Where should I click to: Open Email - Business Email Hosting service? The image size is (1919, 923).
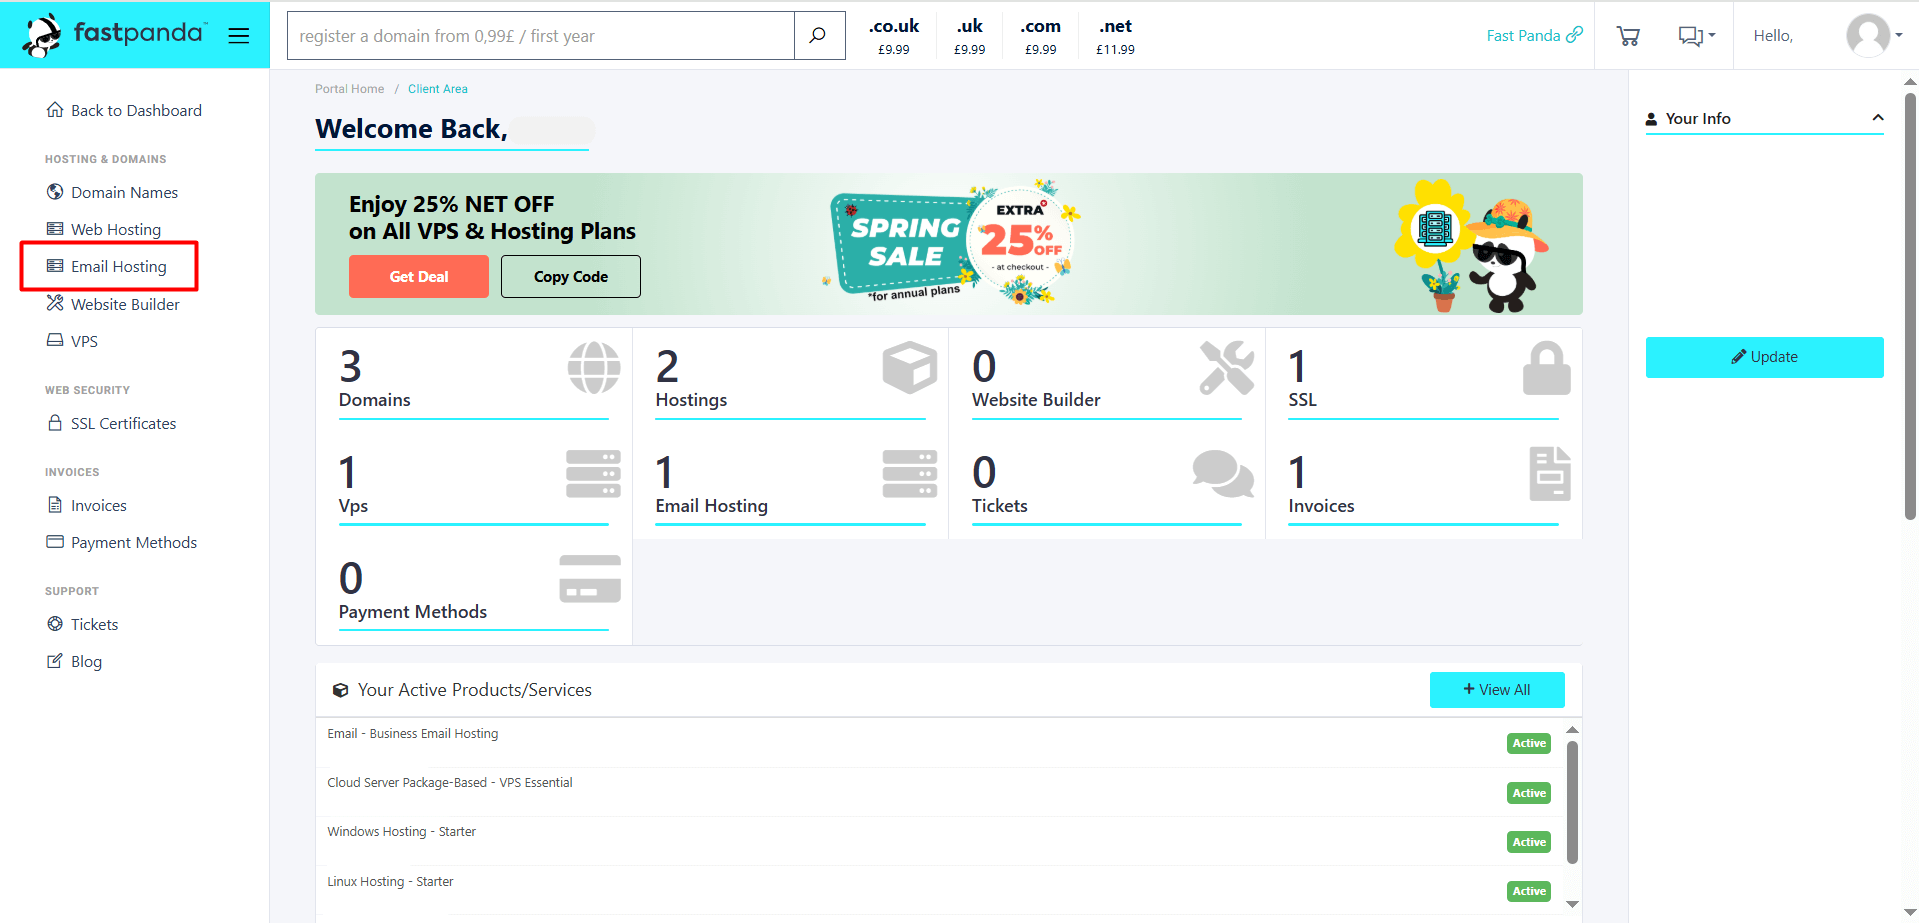pos(413,733)
